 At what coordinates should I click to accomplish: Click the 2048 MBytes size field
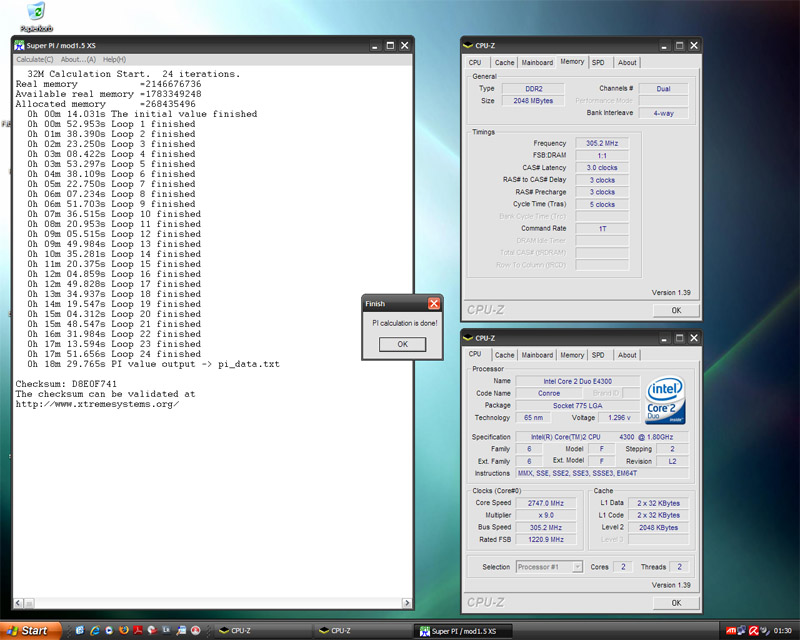coord(533,101)
